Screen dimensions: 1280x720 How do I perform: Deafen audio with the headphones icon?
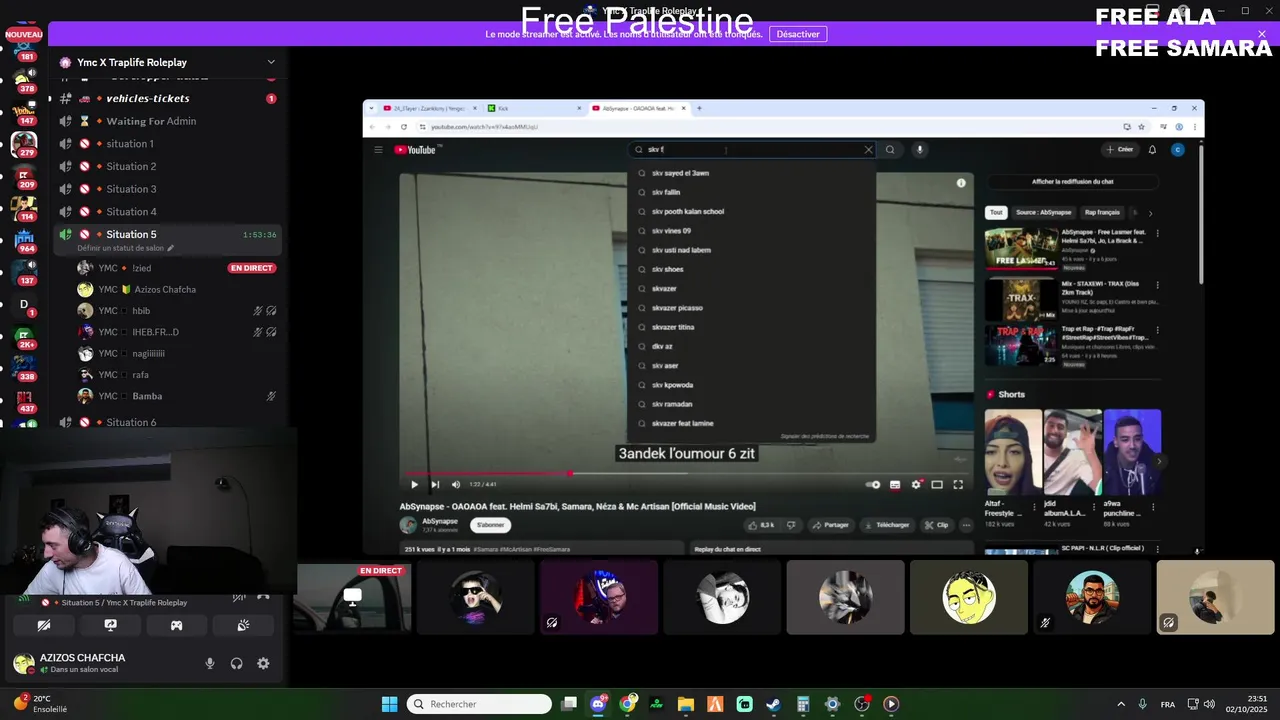tap(237, 663)
